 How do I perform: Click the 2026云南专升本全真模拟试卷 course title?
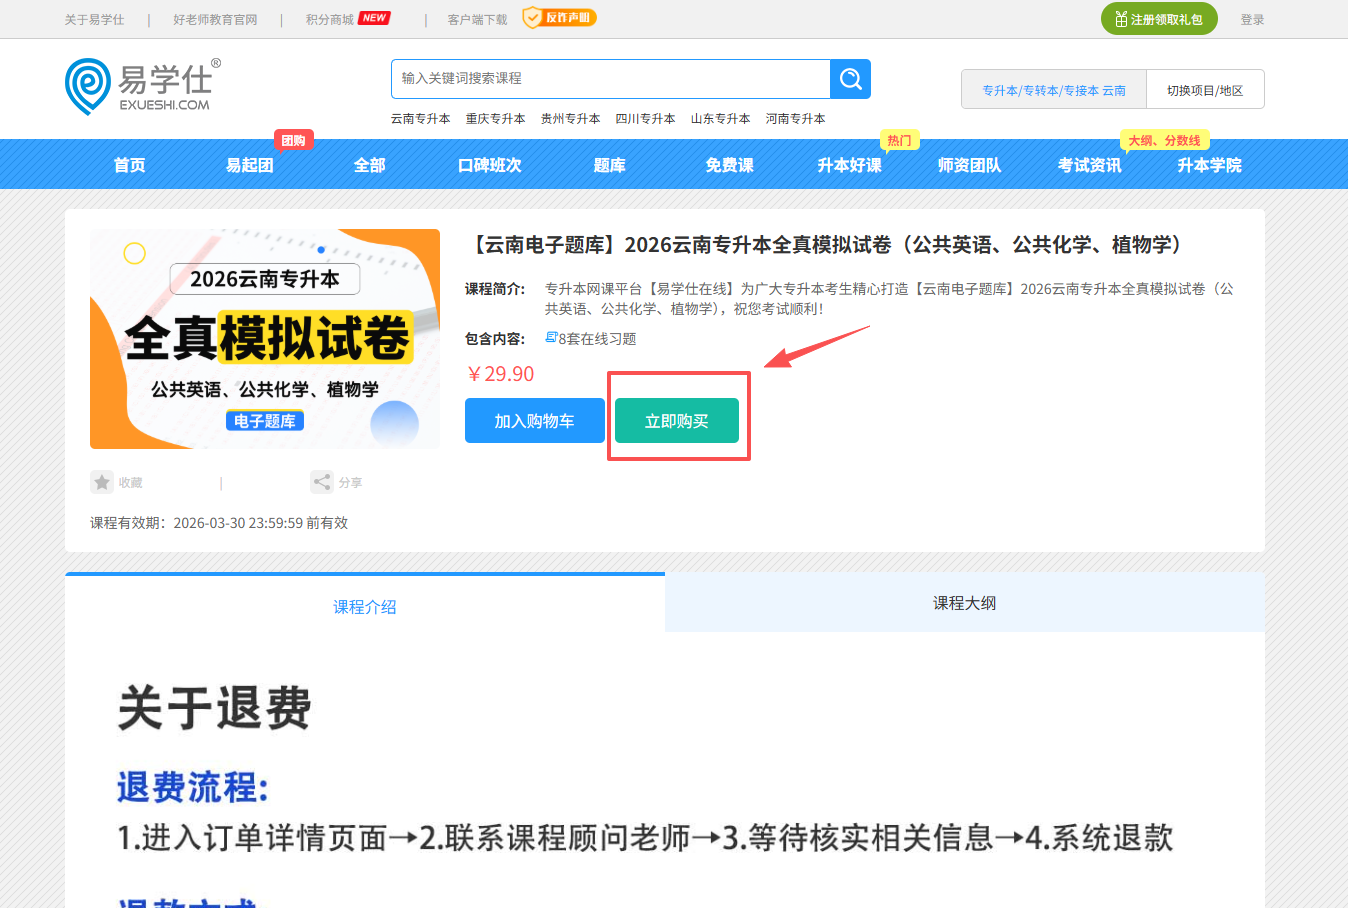[x=826, y=245]
